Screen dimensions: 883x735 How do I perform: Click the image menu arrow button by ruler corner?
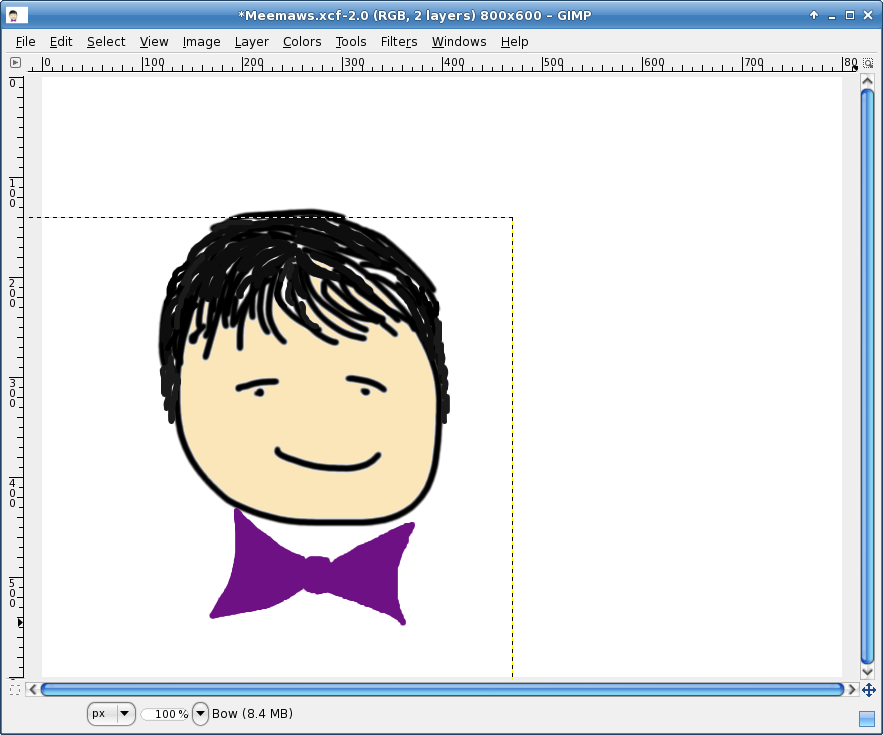(16, 63)
